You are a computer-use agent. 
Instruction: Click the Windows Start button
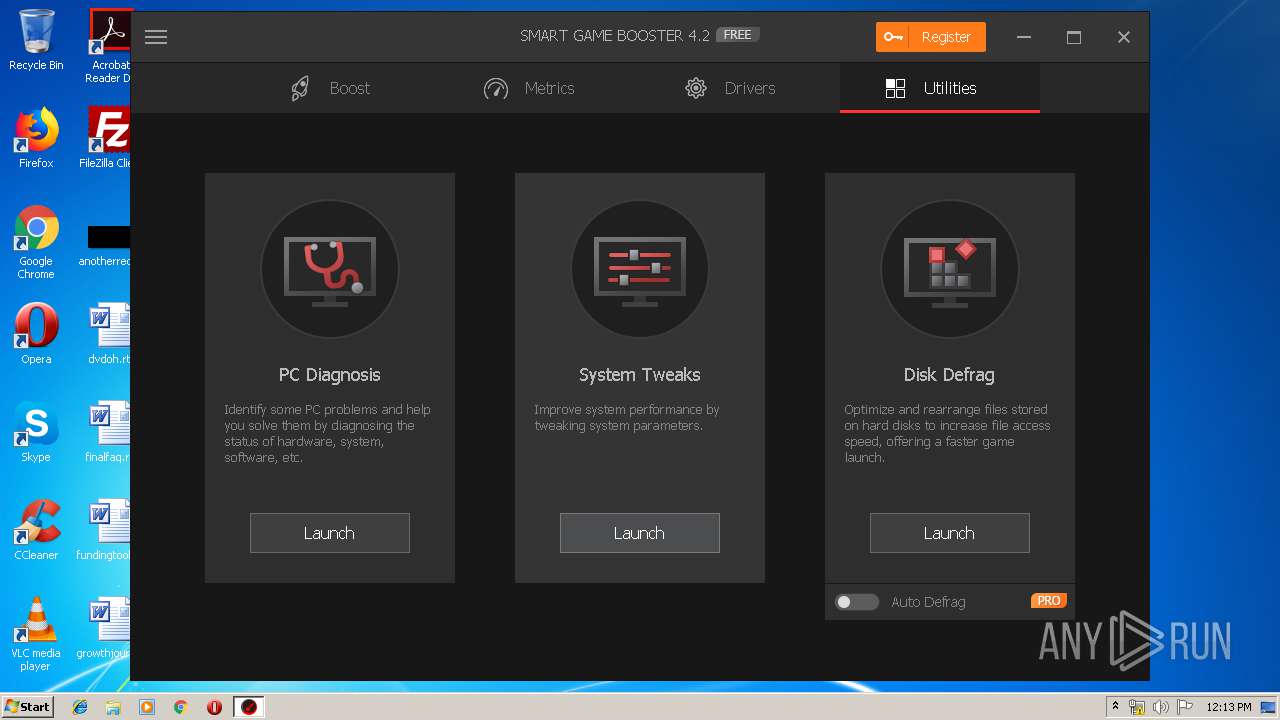click(27, 707)
